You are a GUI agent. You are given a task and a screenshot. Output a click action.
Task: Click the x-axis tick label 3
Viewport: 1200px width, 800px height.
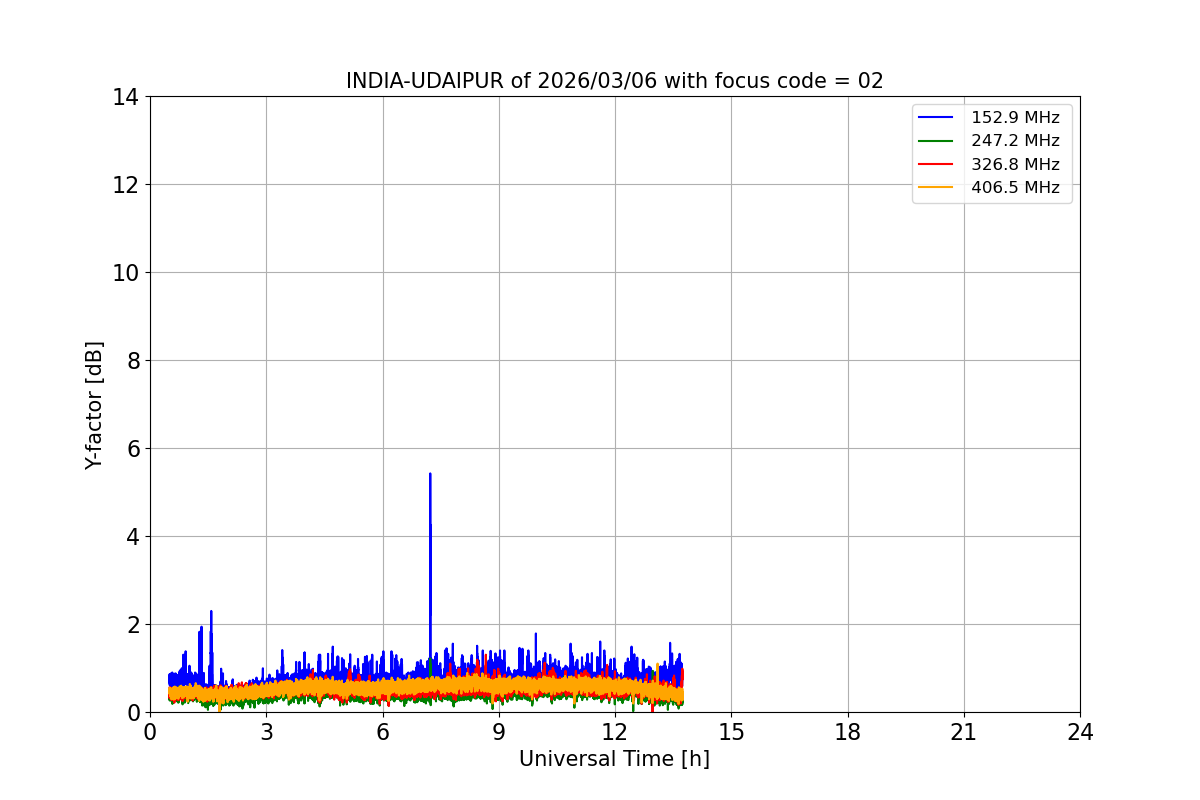click(x=266, y=732)
